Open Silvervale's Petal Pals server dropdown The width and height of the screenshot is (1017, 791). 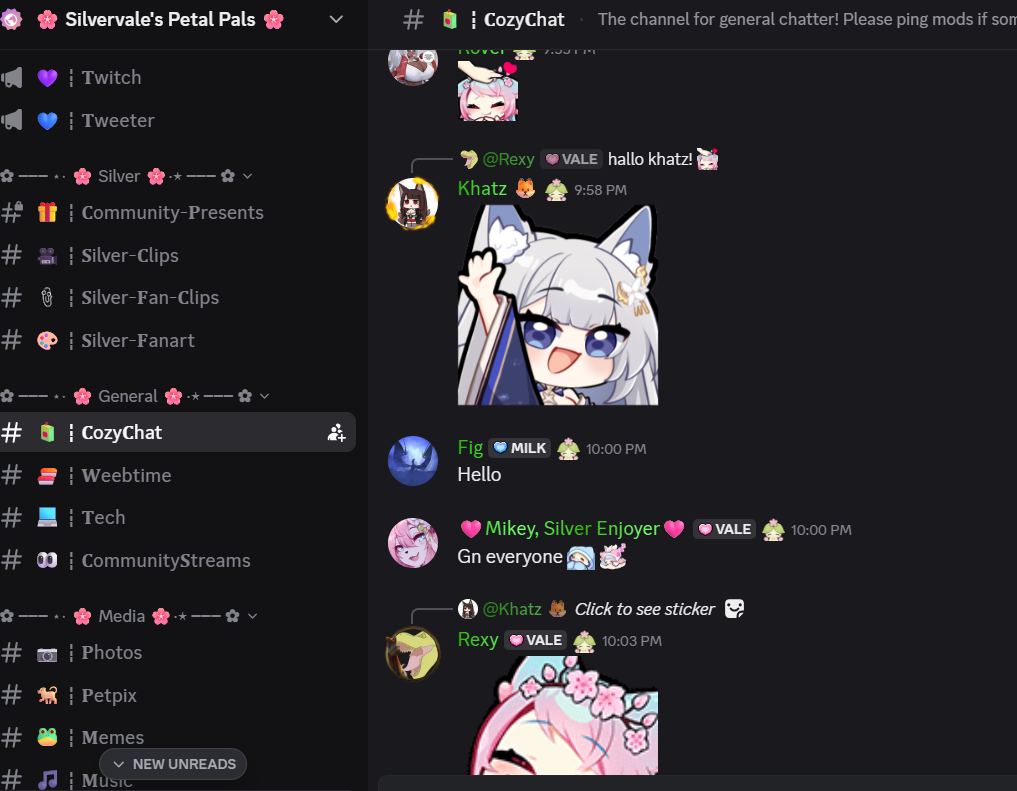336,19
